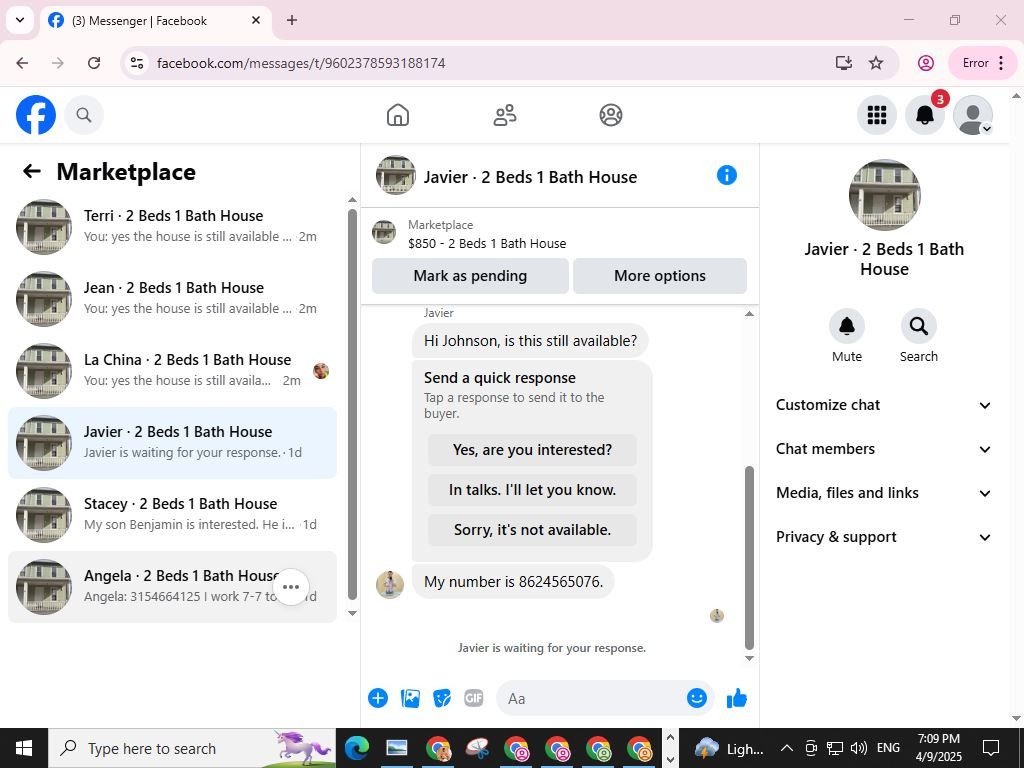The image size is (1024, 768).
Task: Click the conversation list scrollbar
Action: [353, 404]
